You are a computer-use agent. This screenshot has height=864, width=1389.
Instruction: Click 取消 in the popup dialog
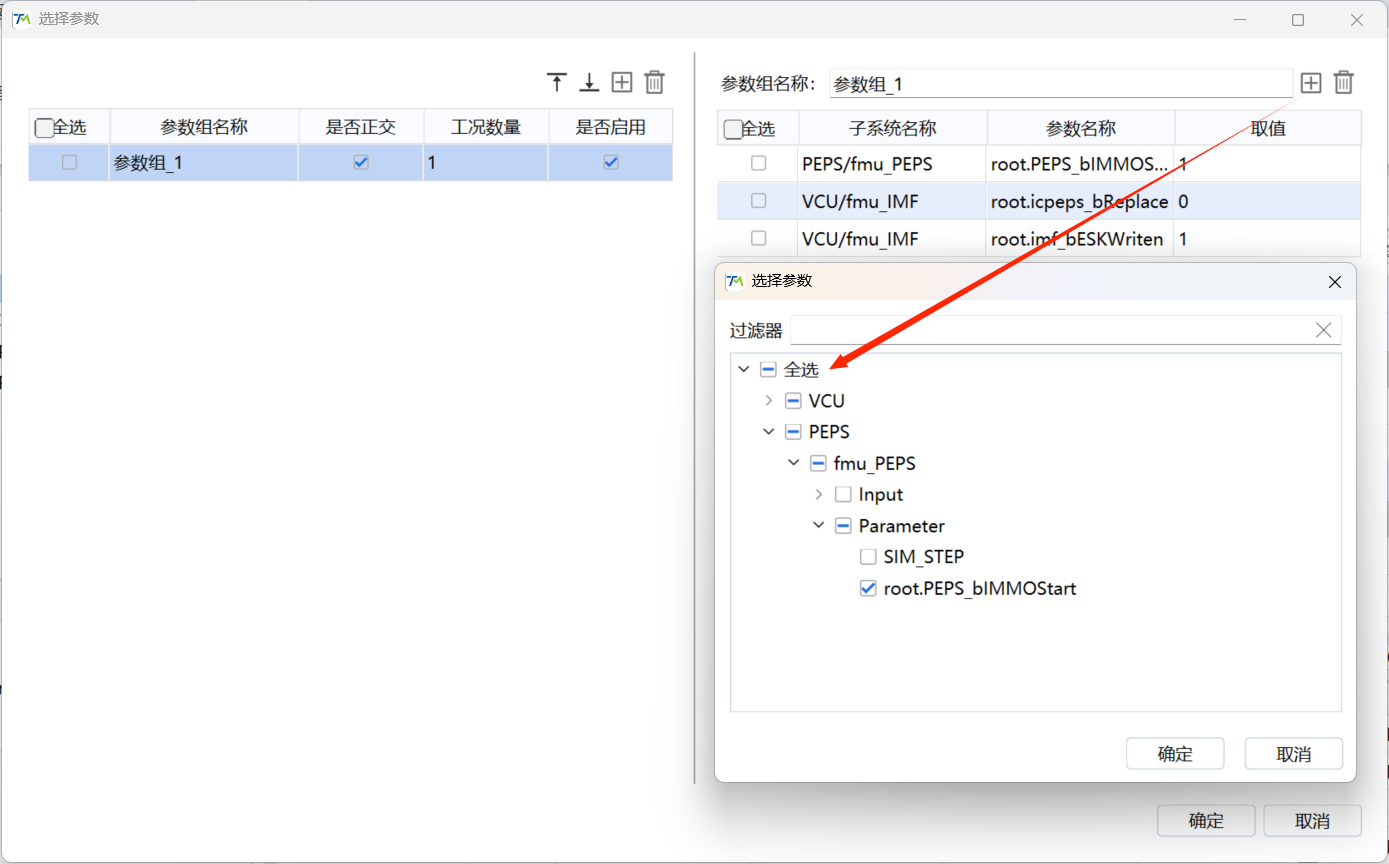coord(1294,754)
